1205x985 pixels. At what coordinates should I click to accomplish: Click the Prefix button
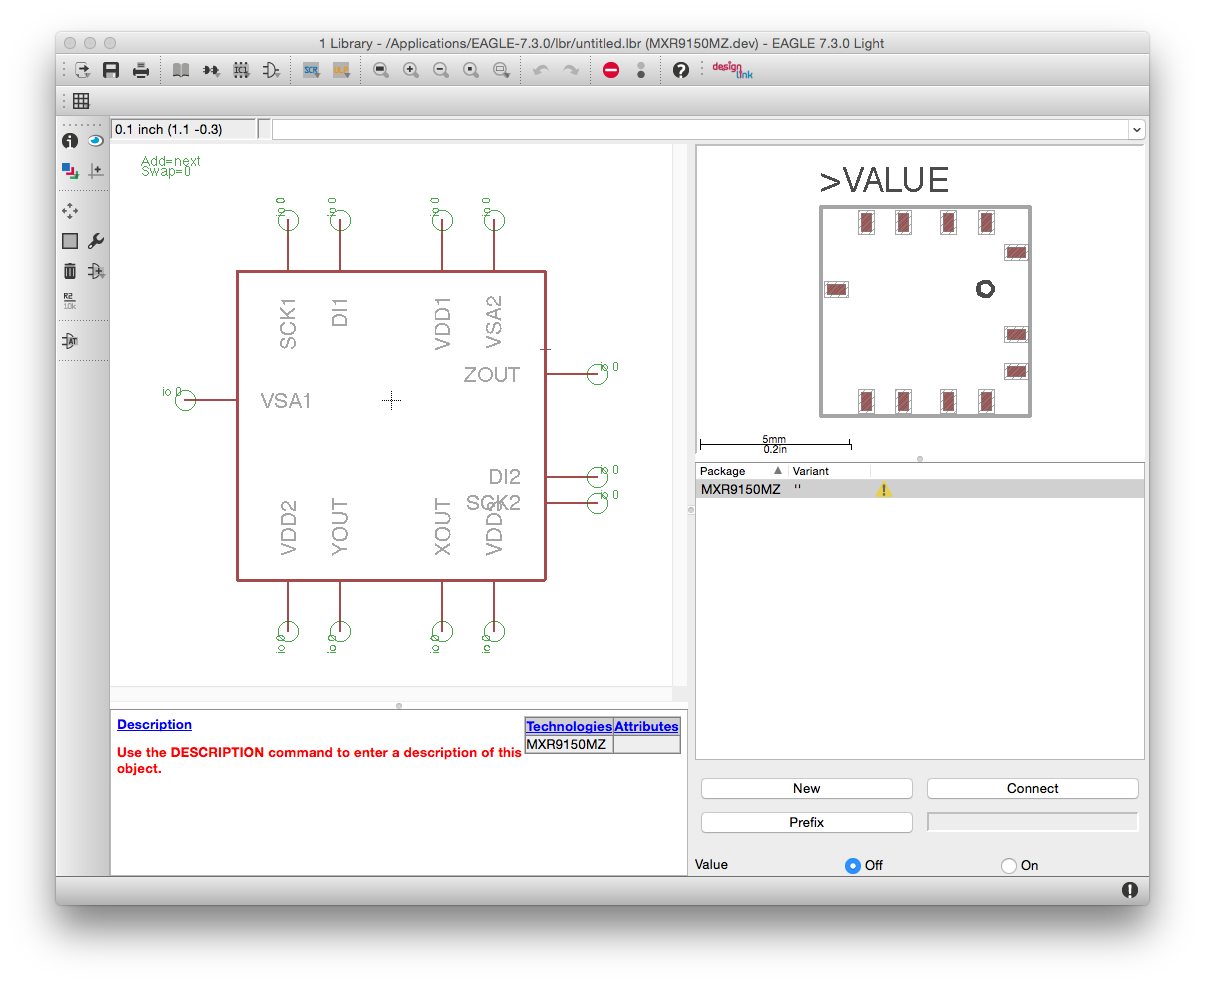pyautogui.click(x=807, y=822)
